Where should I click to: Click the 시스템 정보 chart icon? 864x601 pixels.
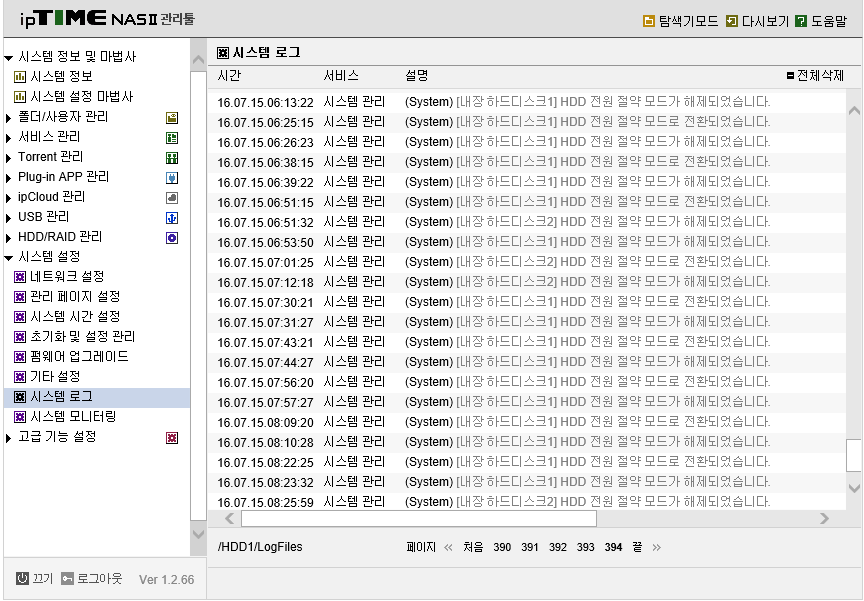coord(20,77)
